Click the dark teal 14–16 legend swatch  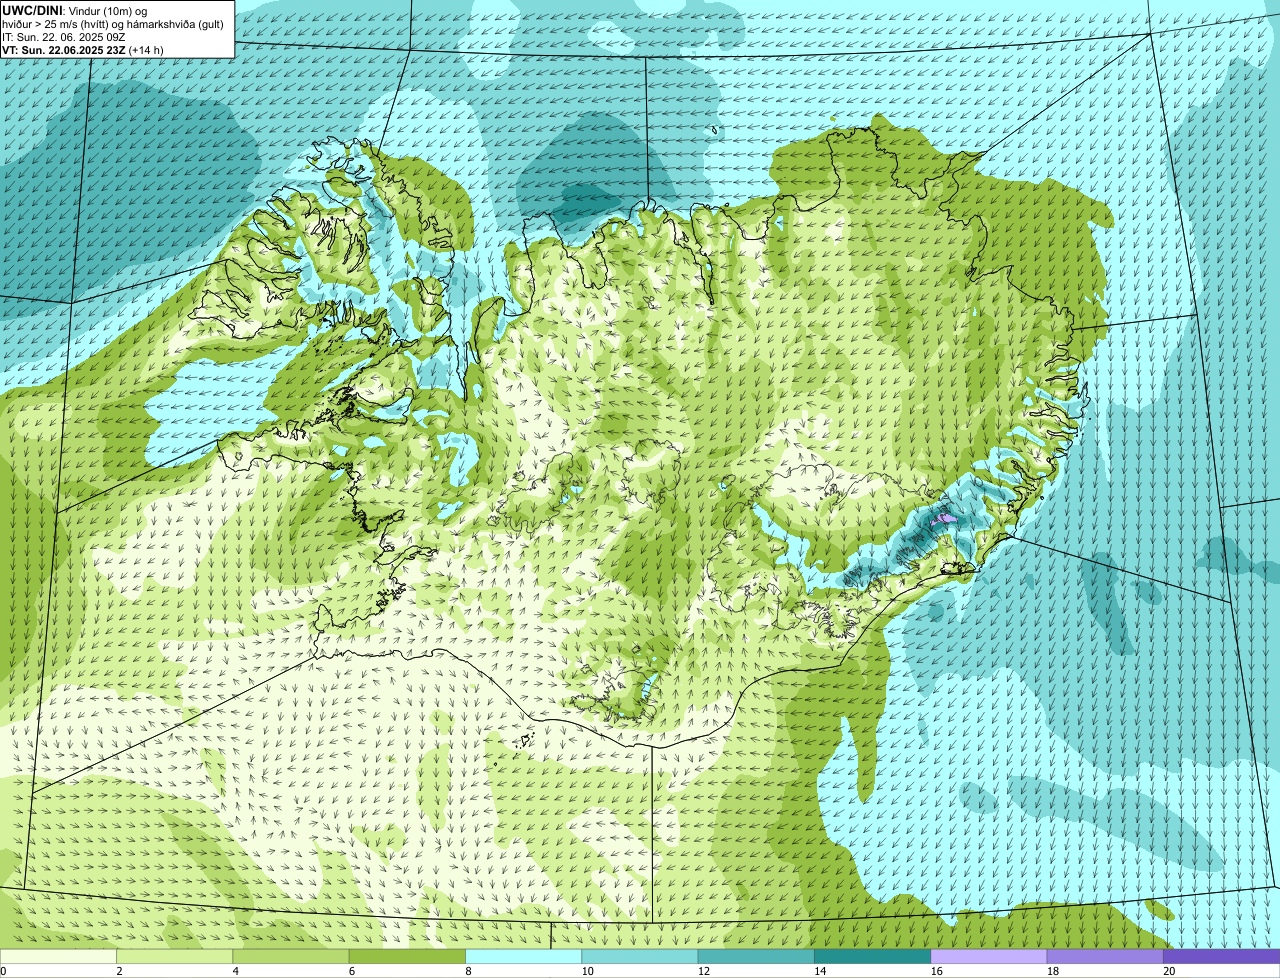pos(872,956)
